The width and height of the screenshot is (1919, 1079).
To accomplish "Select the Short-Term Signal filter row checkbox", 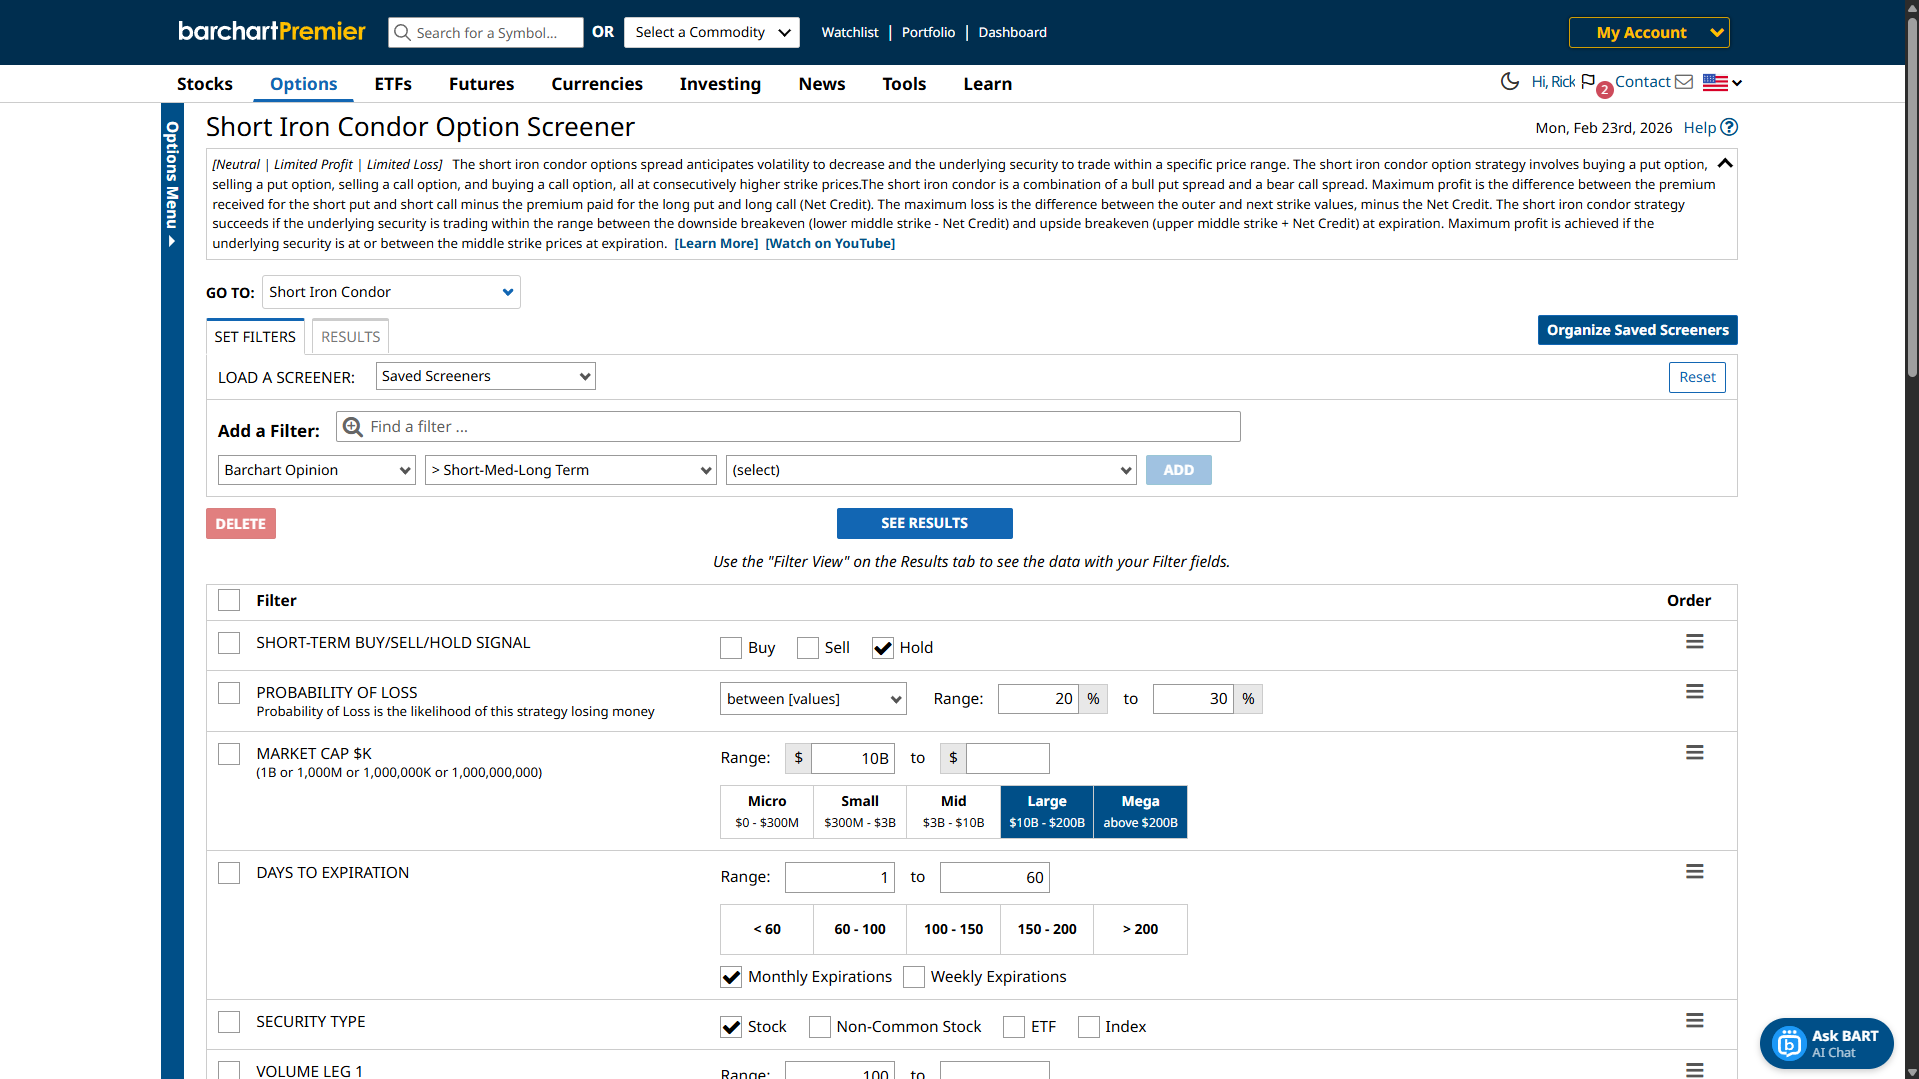I will point(229,643).
